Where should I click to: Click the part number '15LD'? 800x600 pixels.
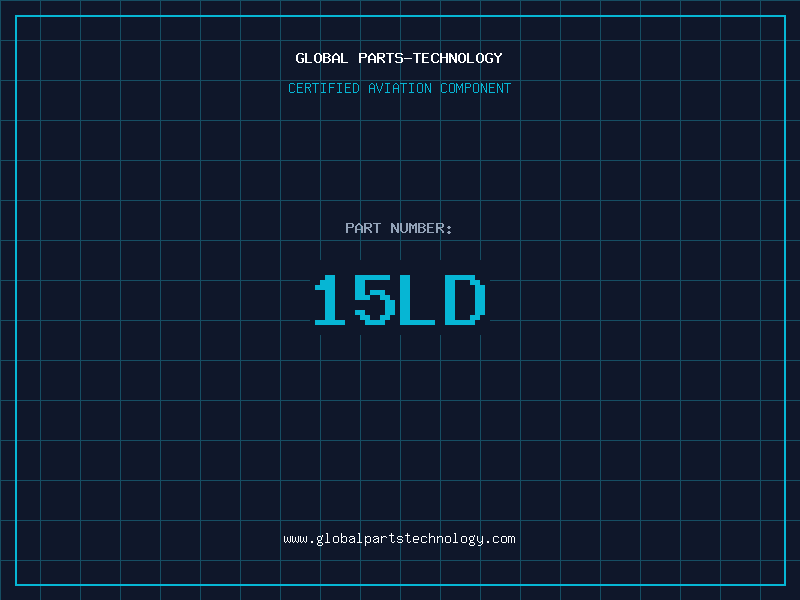[400, 299]
